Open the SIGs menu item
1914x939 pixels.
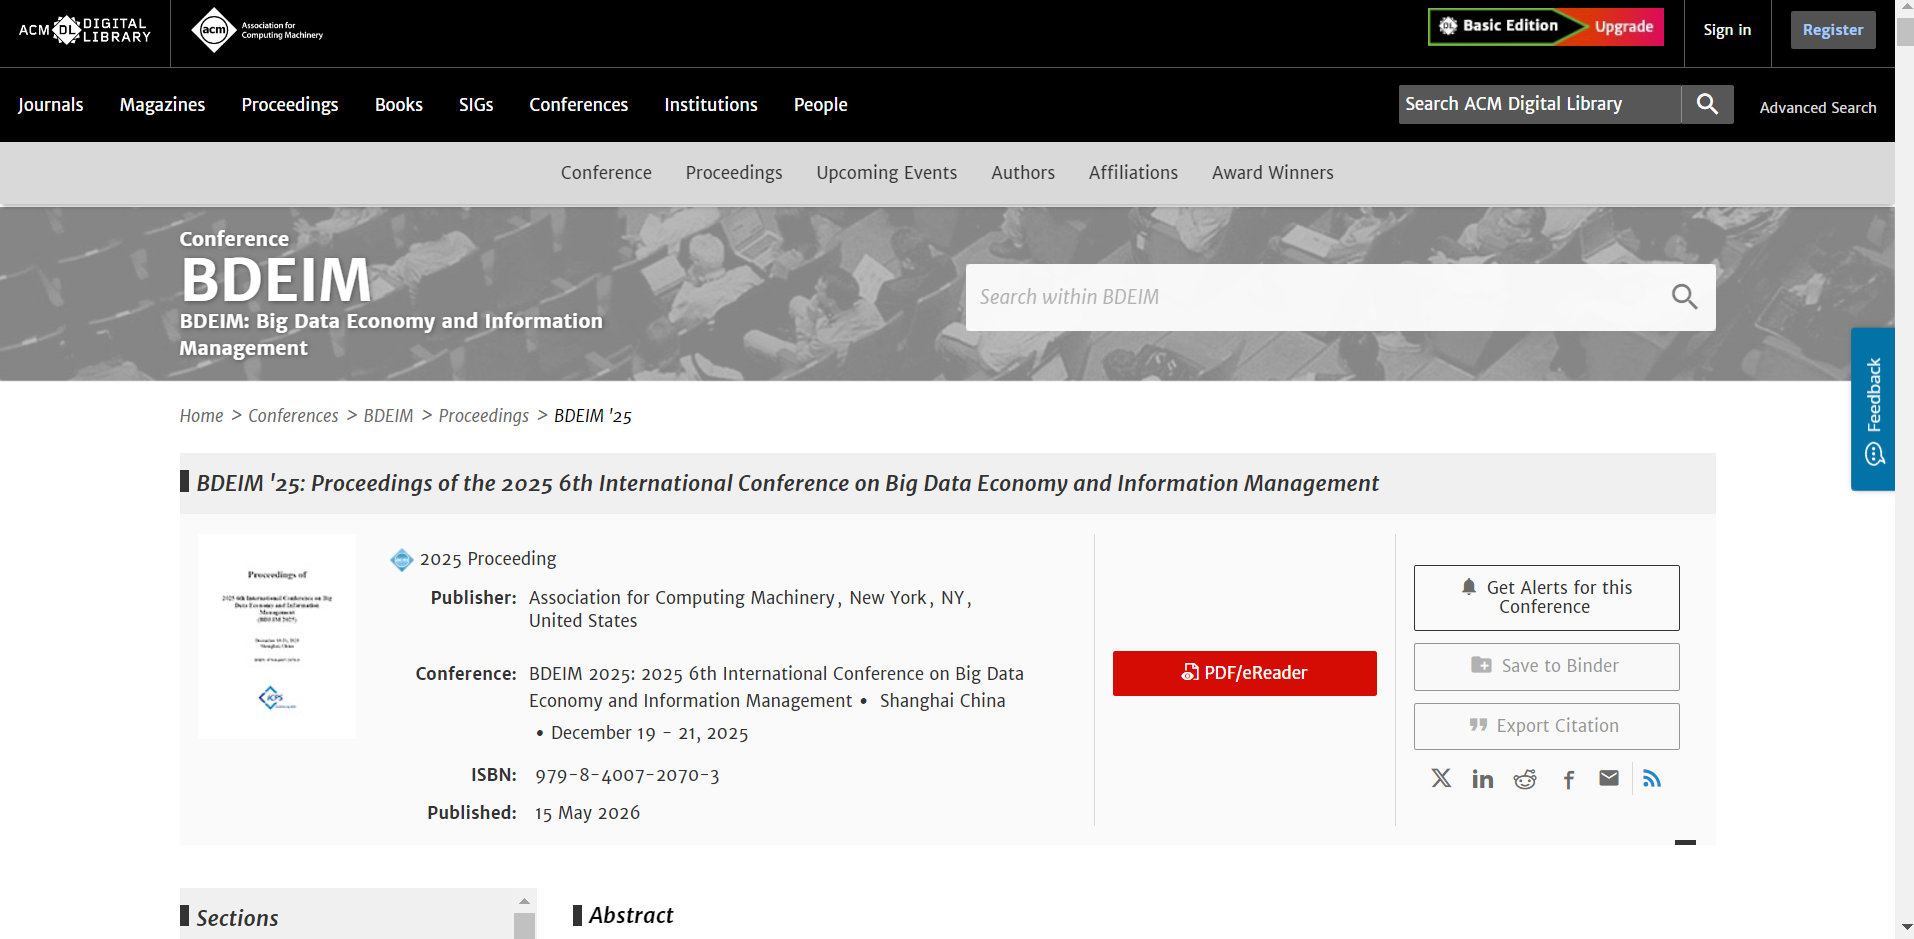click(x=476, y=105)
